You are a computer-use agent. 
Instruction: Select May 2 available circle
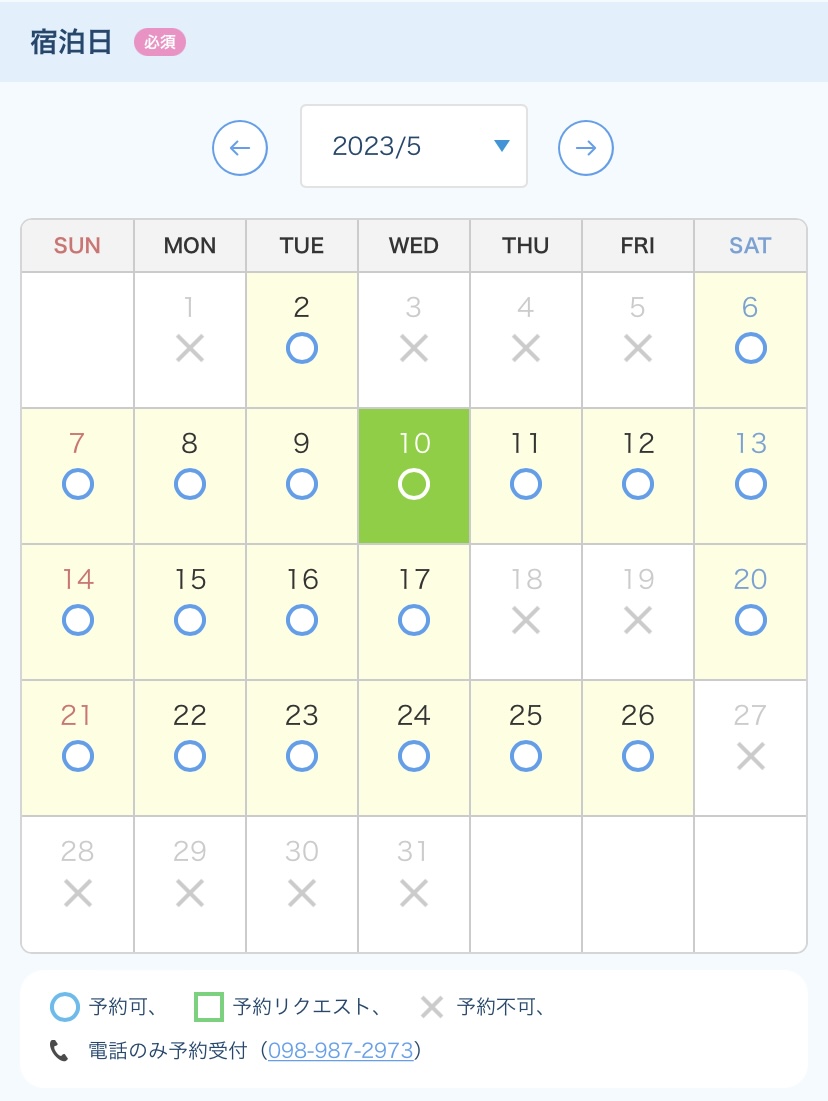click(x=302, y=348)
